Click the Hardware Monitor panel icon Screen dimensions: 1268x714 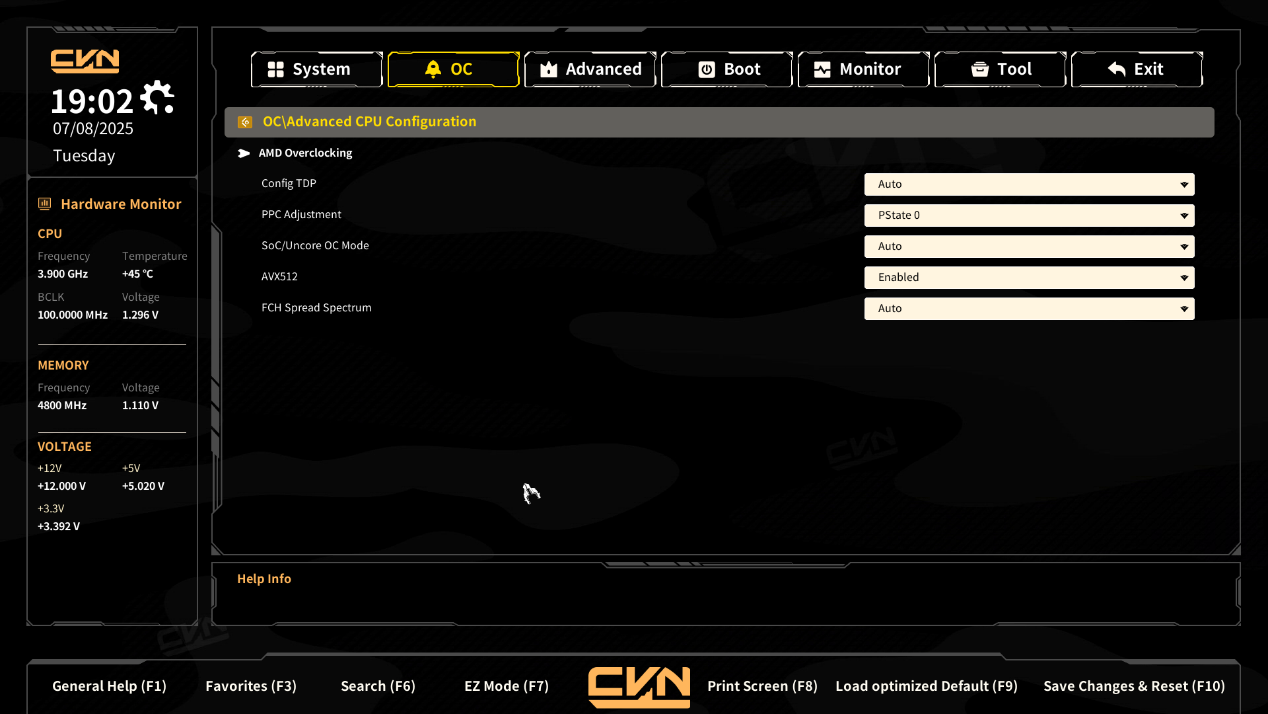[x=44, y=204]
